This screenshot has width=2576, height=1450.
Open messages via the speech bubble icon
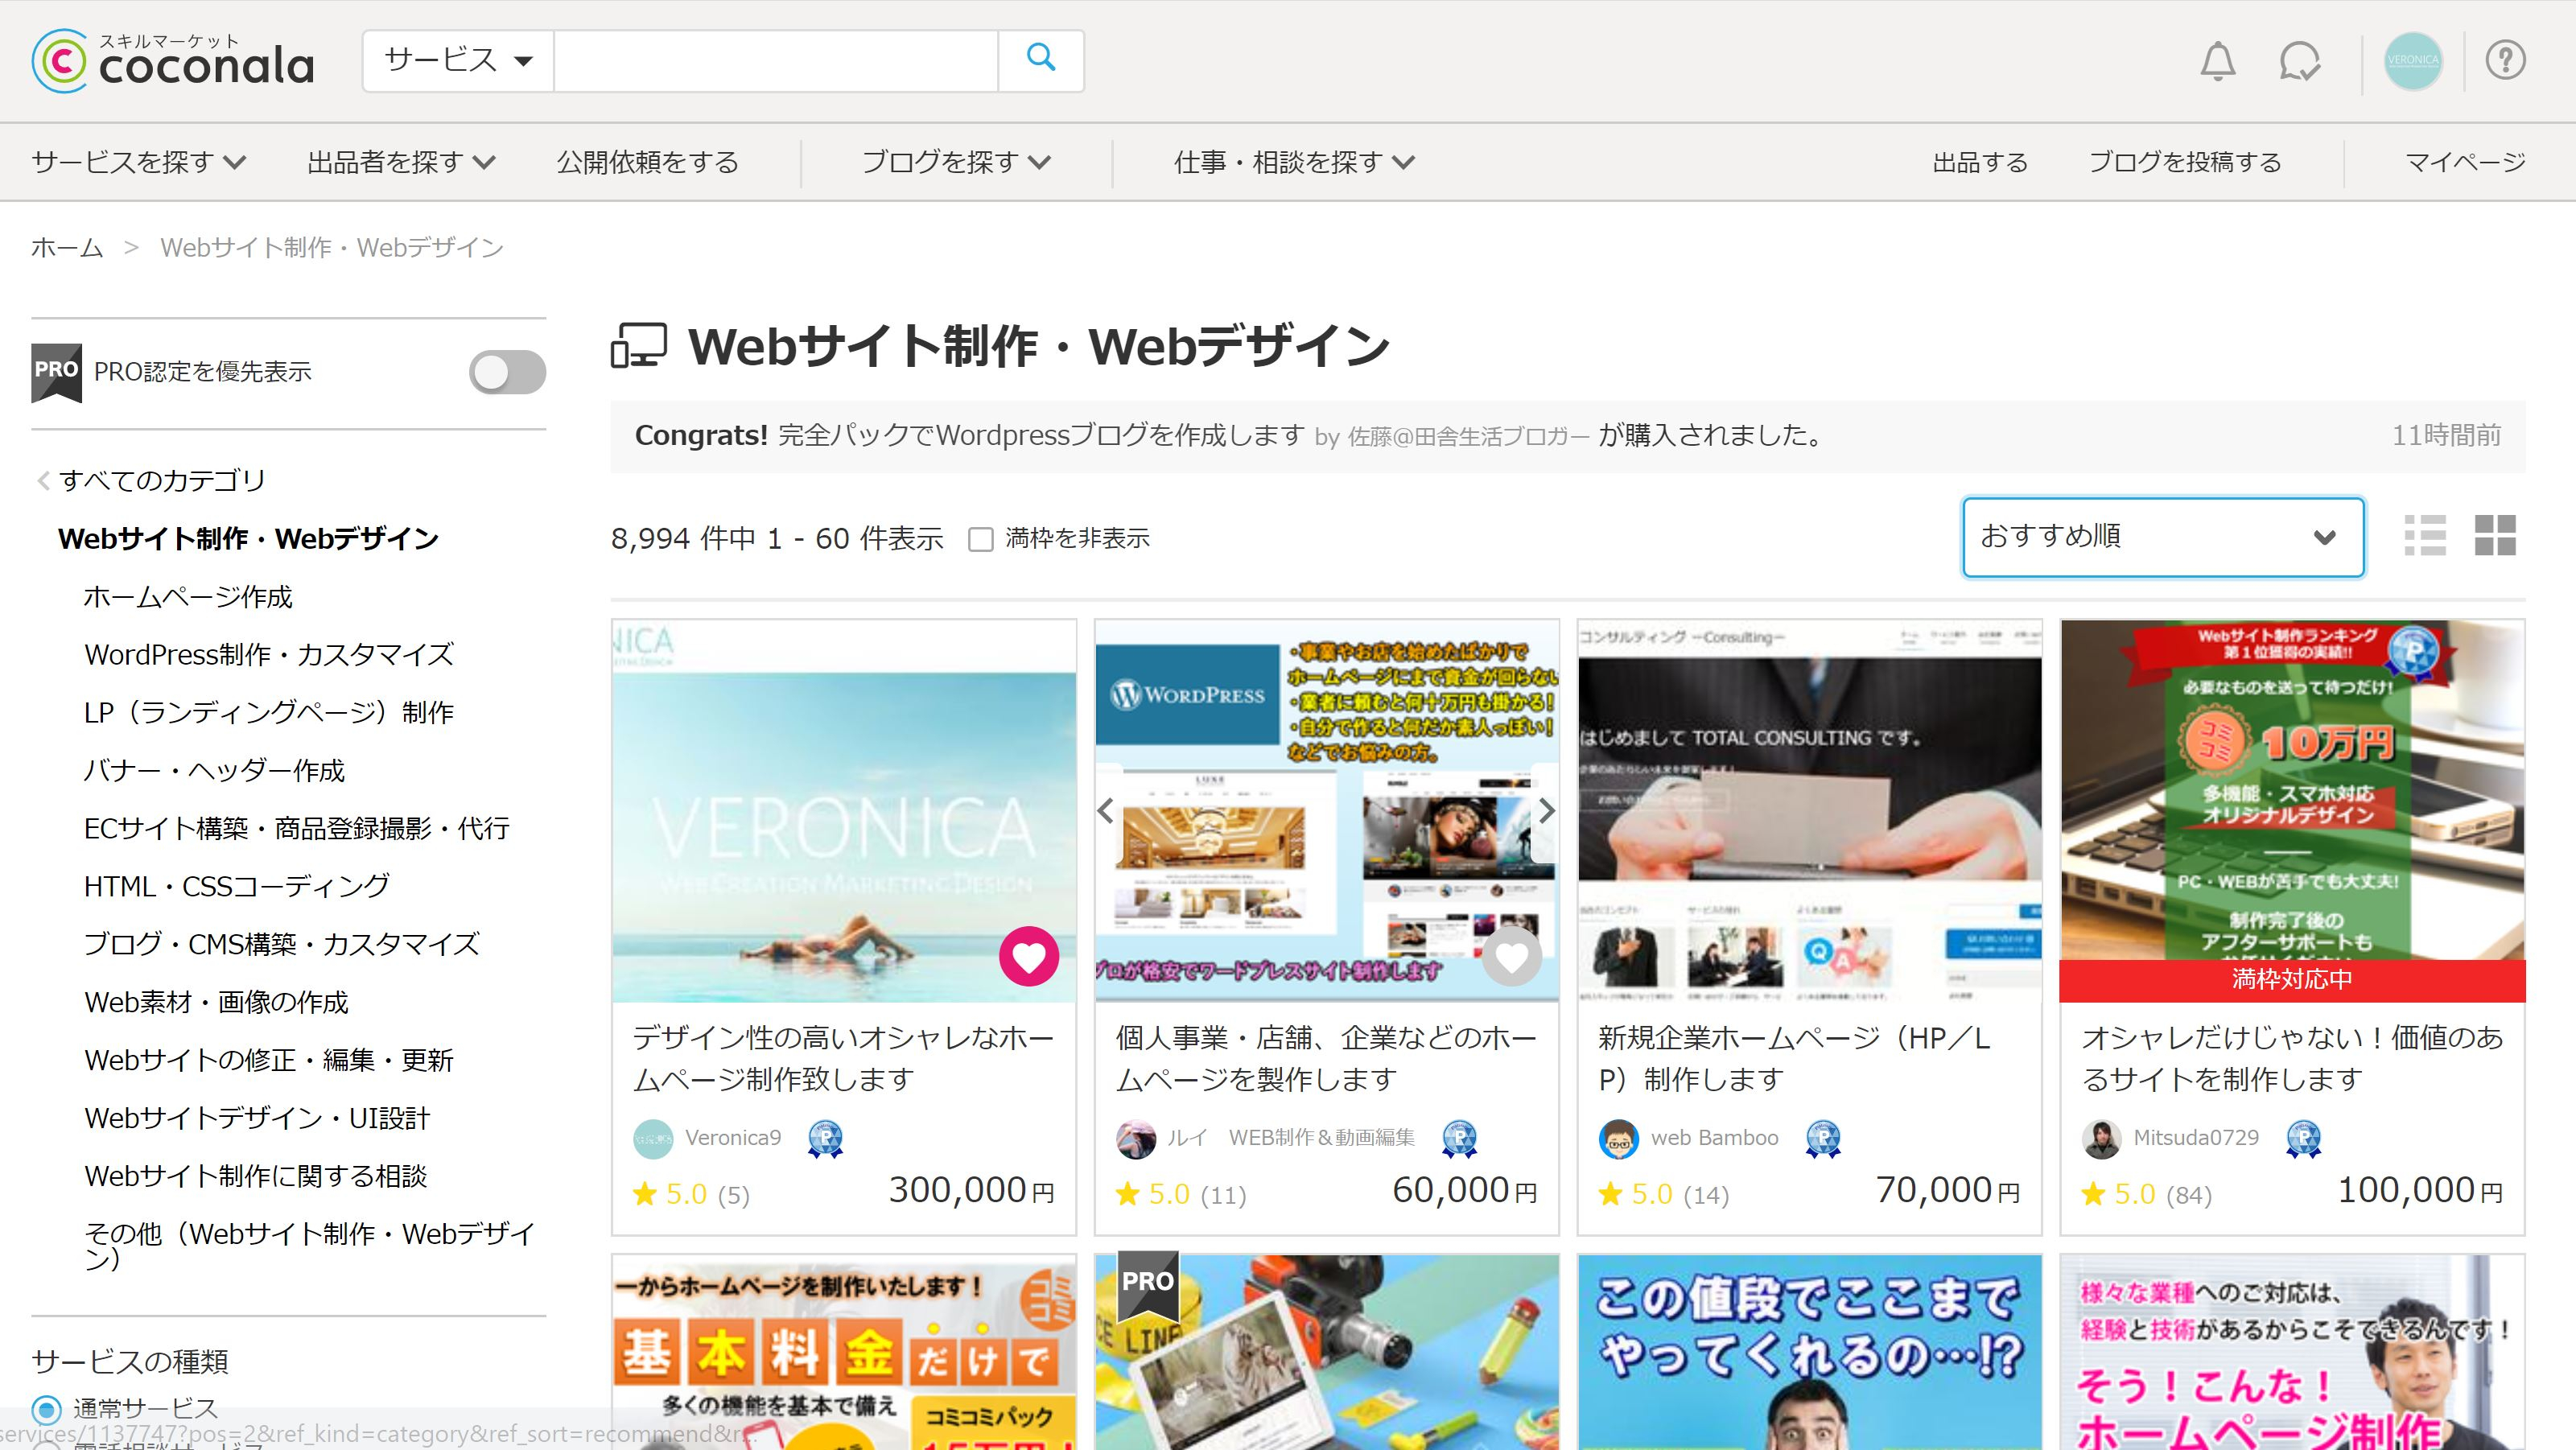coord(2299,61)
